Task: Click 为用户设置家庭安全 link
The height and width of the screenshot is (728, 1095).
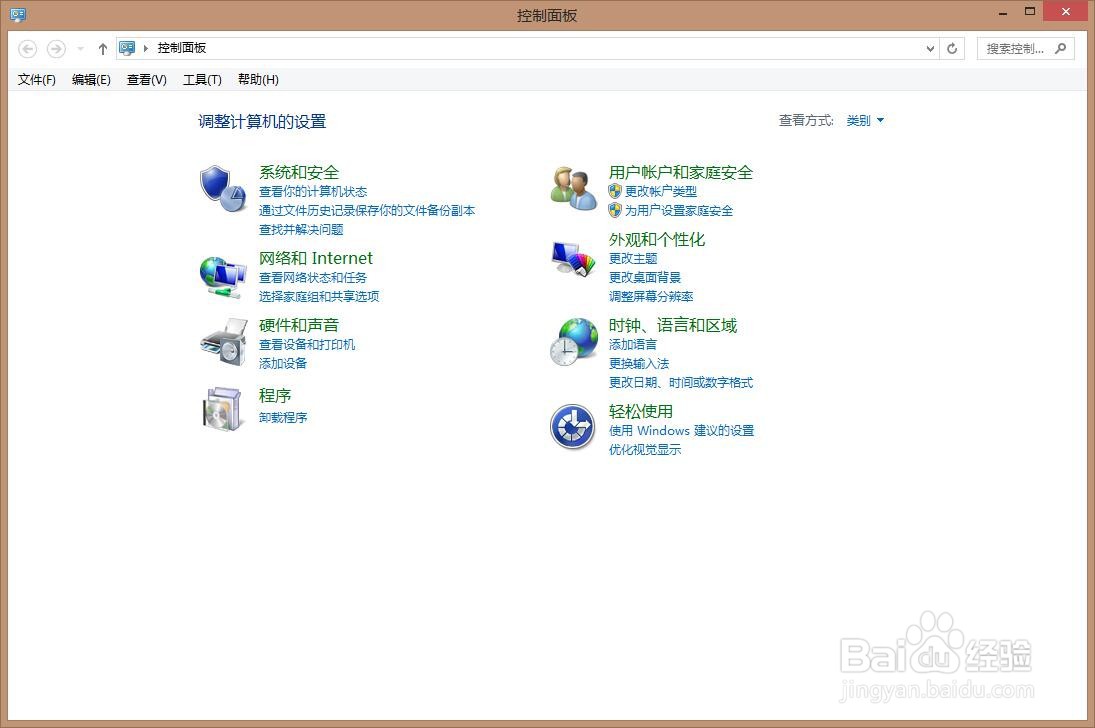Action: (679, 210)
